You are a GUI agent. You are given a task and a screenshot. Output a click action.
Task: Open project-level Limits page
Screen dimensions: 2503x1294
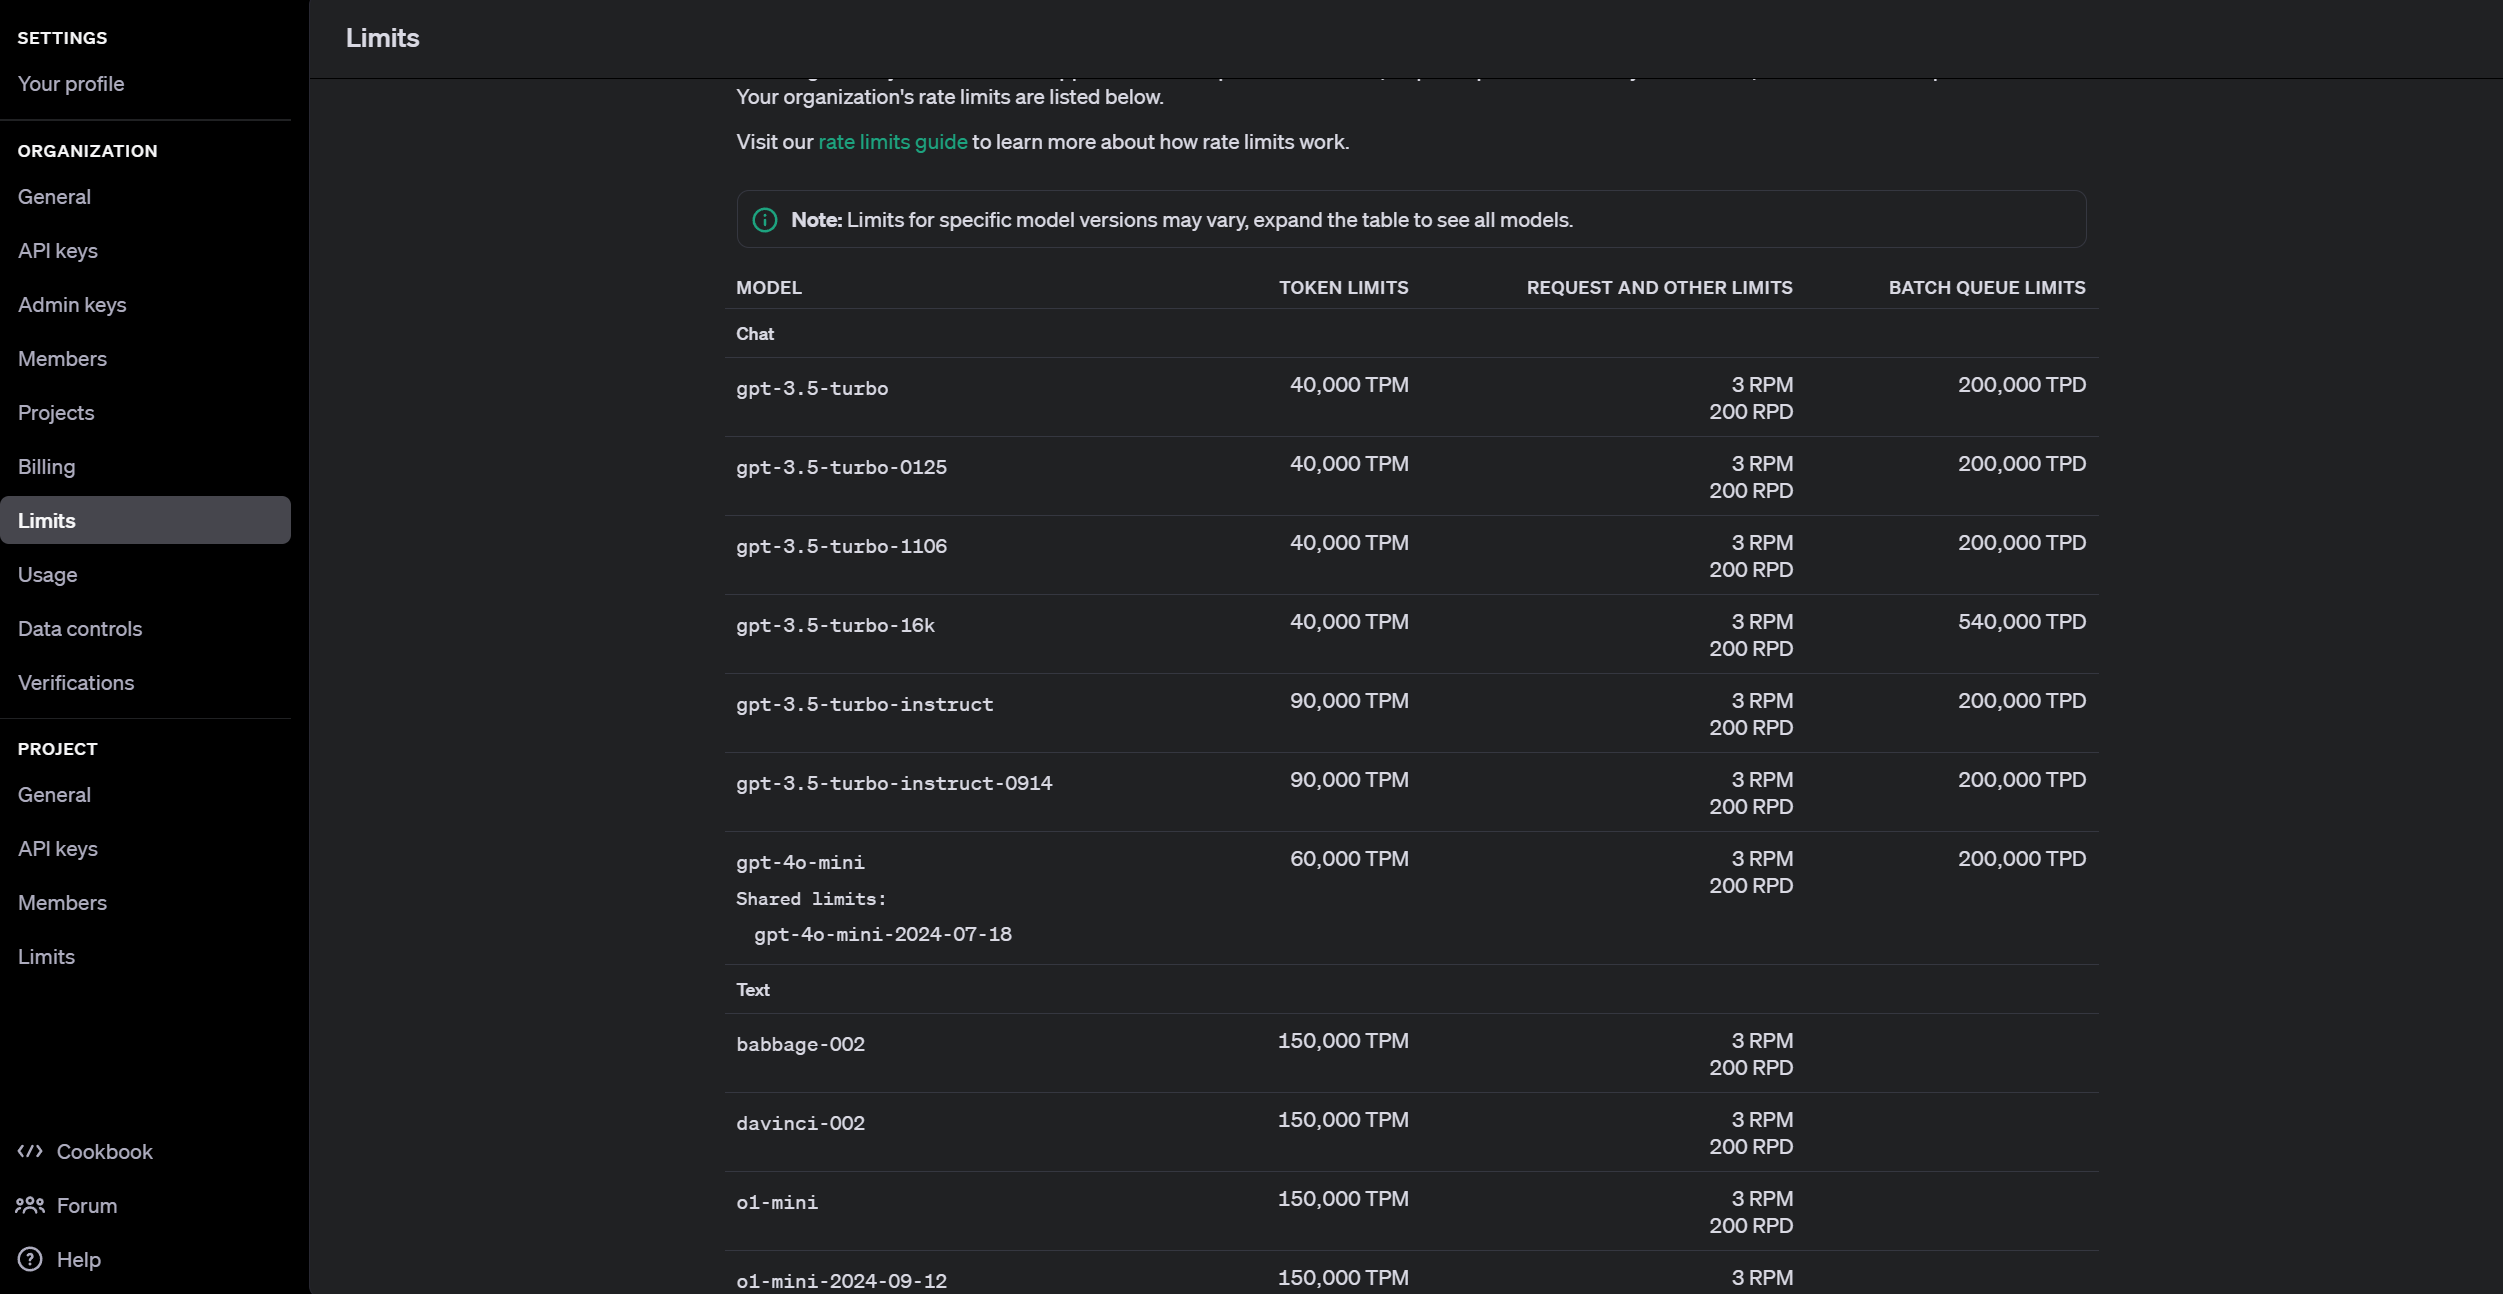[x=46, y=957]
